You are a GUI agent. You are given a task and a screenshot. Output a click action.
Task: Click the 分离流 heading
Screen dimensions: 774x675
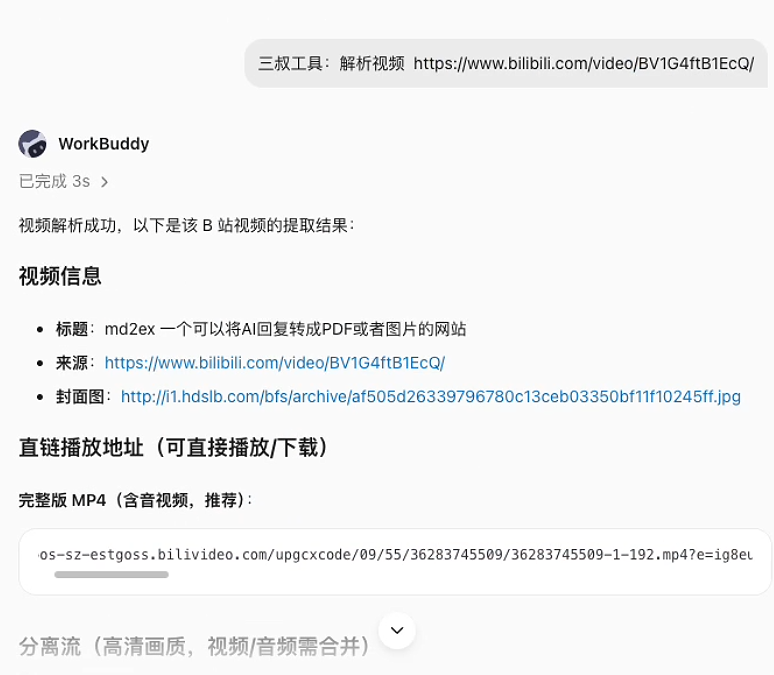[194, 646]
